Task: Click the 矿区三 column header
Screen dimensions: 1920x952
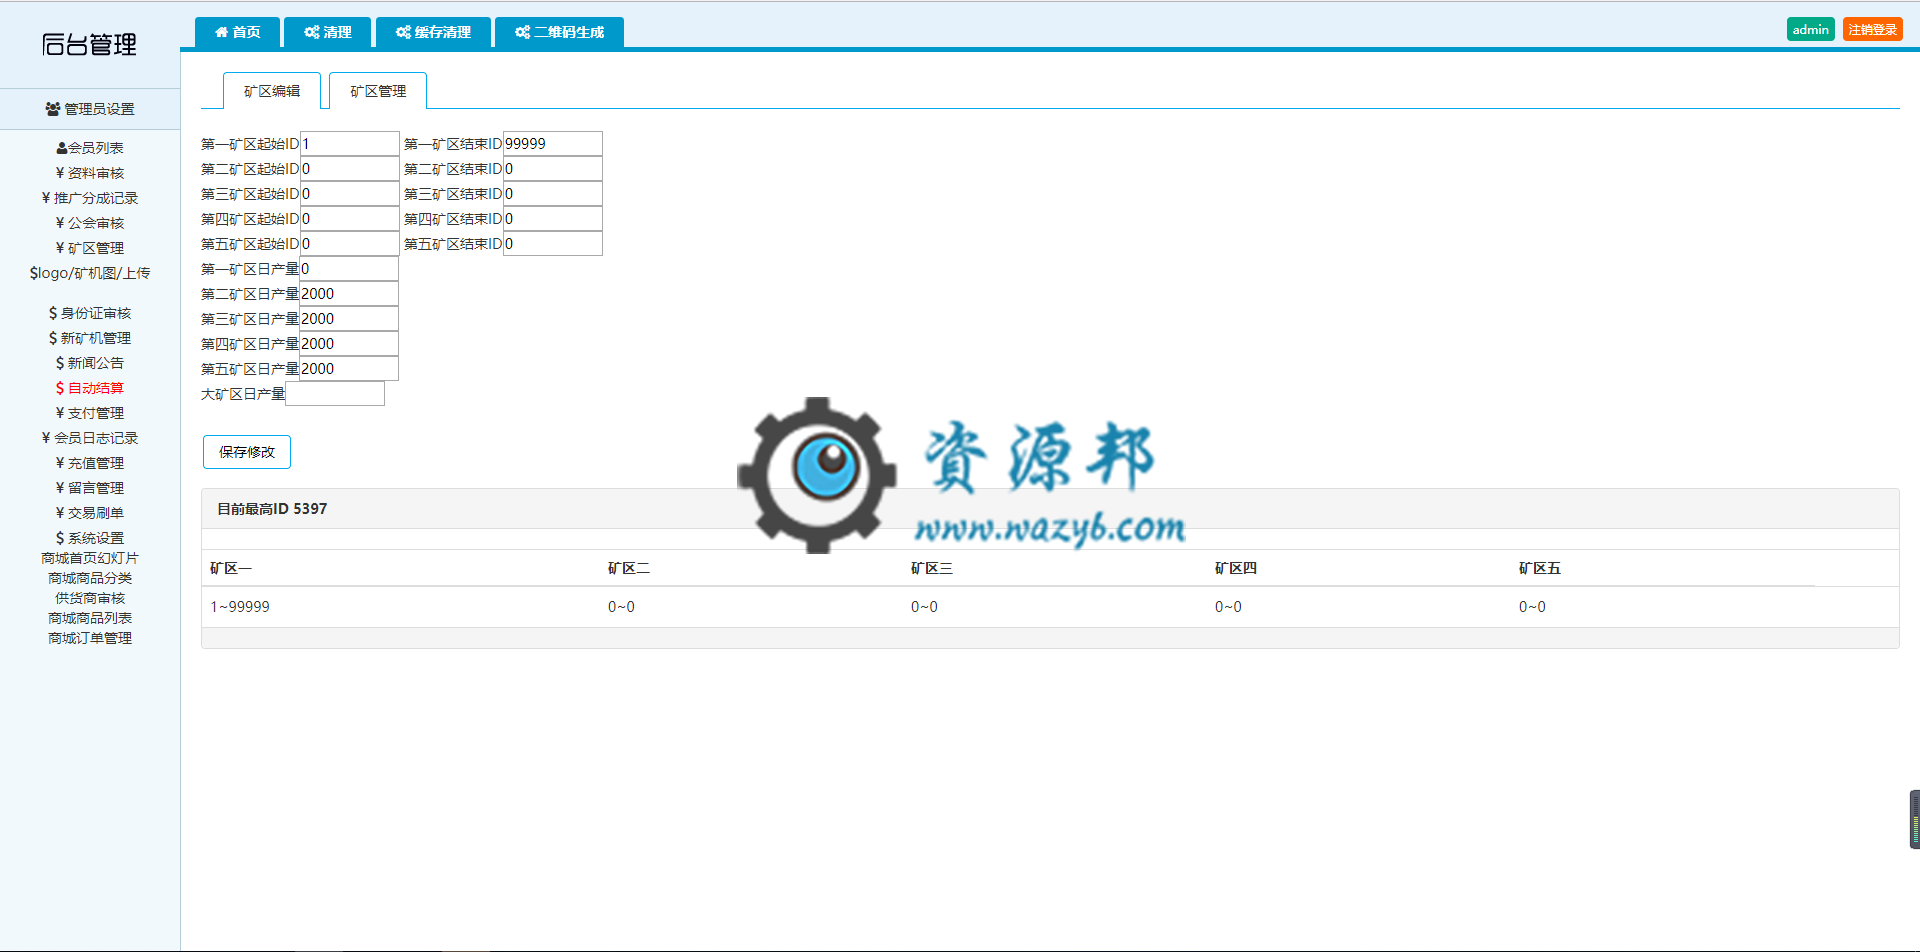Action: (932, 568)
